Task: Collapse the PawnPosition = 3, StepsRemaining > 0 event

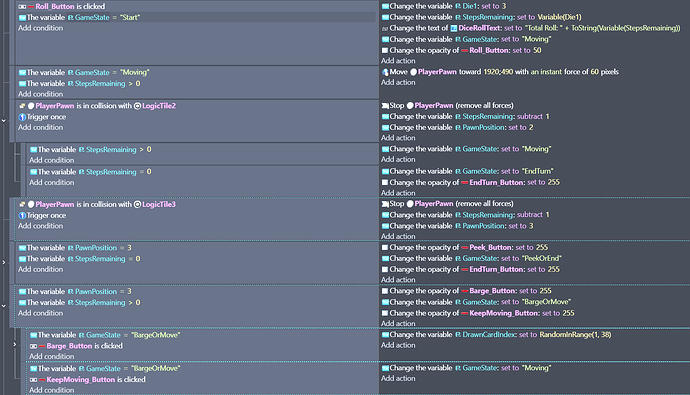Action: coord(4,306)
